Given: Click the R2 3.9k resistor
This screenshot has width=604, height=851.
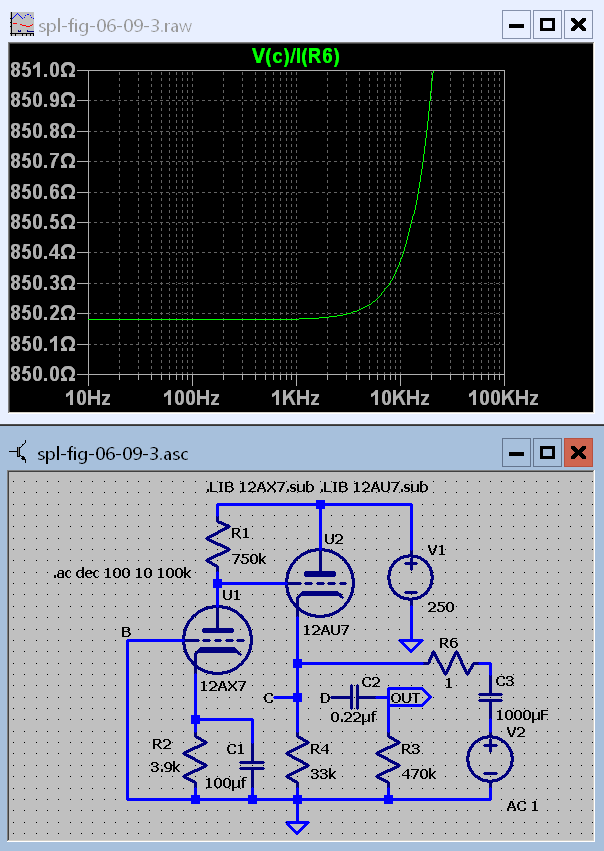Looking at the screenshot, I should click(x=195, y=757).
